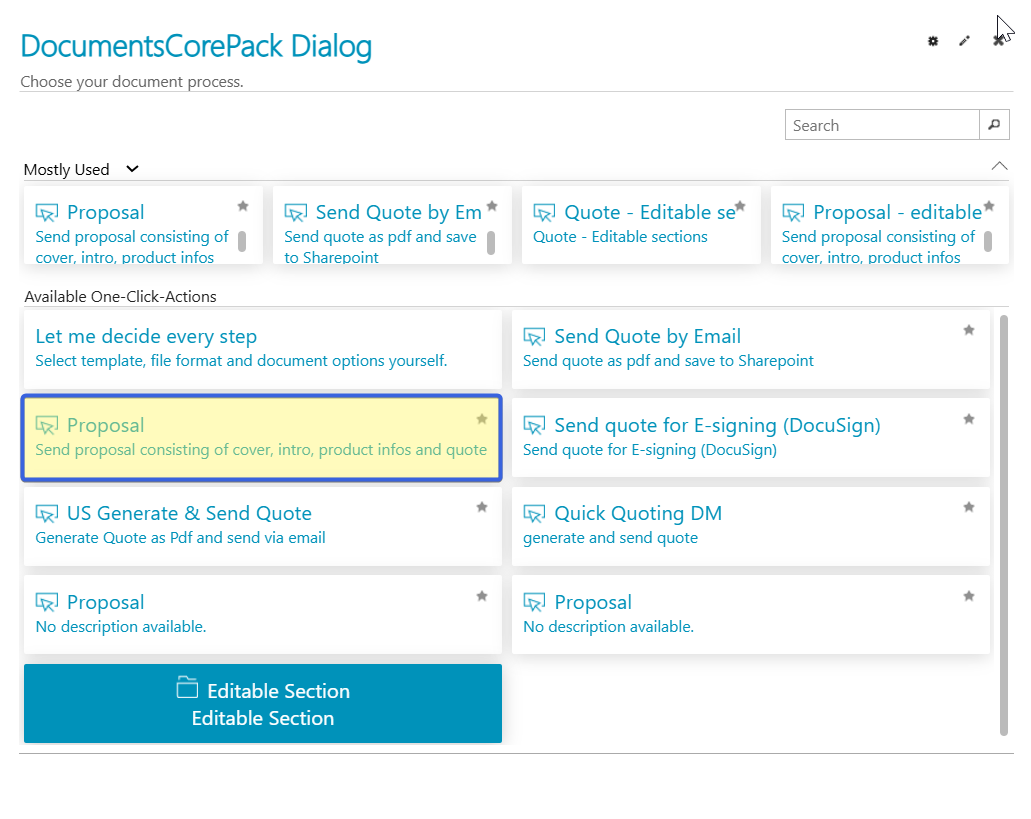Image resolution: width=1031 pixels, height=819 pixels.
Task: Toggle favorite star on Send Quote by Email action
Action: pos(968,331)
